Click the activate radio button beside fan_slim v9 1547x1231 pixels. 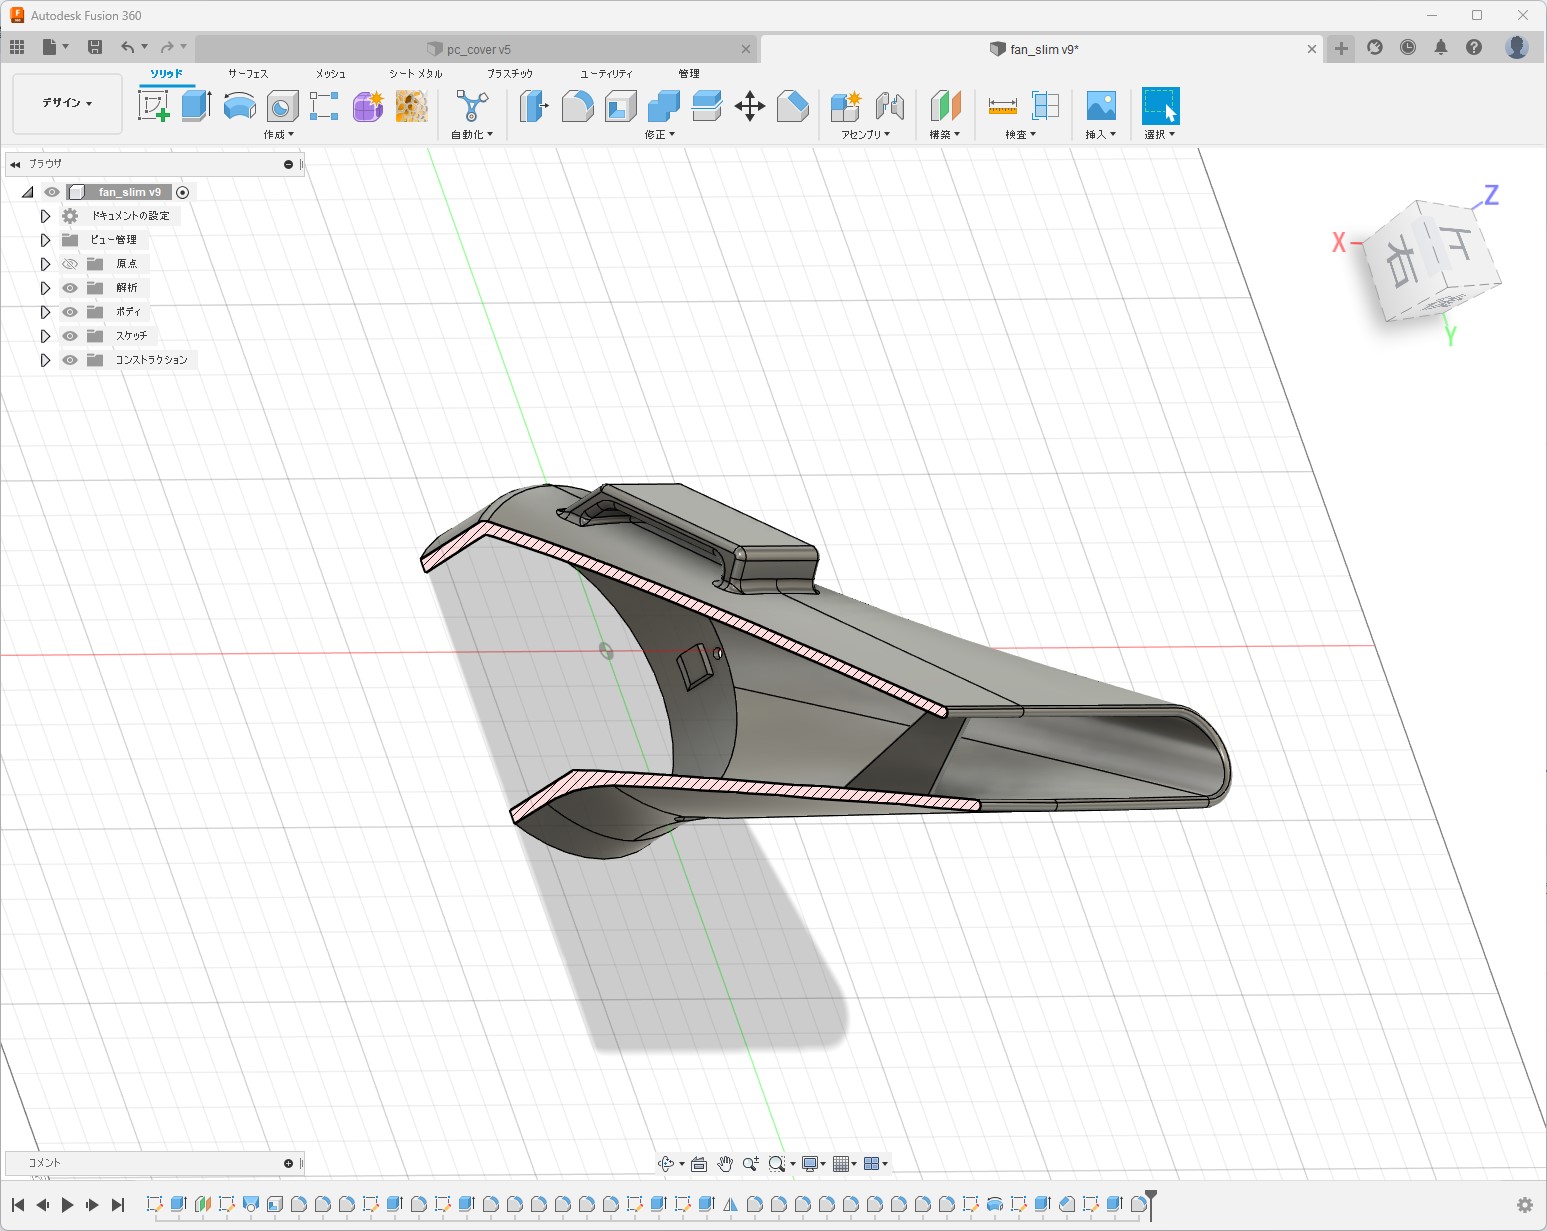[x=183, y=192]
